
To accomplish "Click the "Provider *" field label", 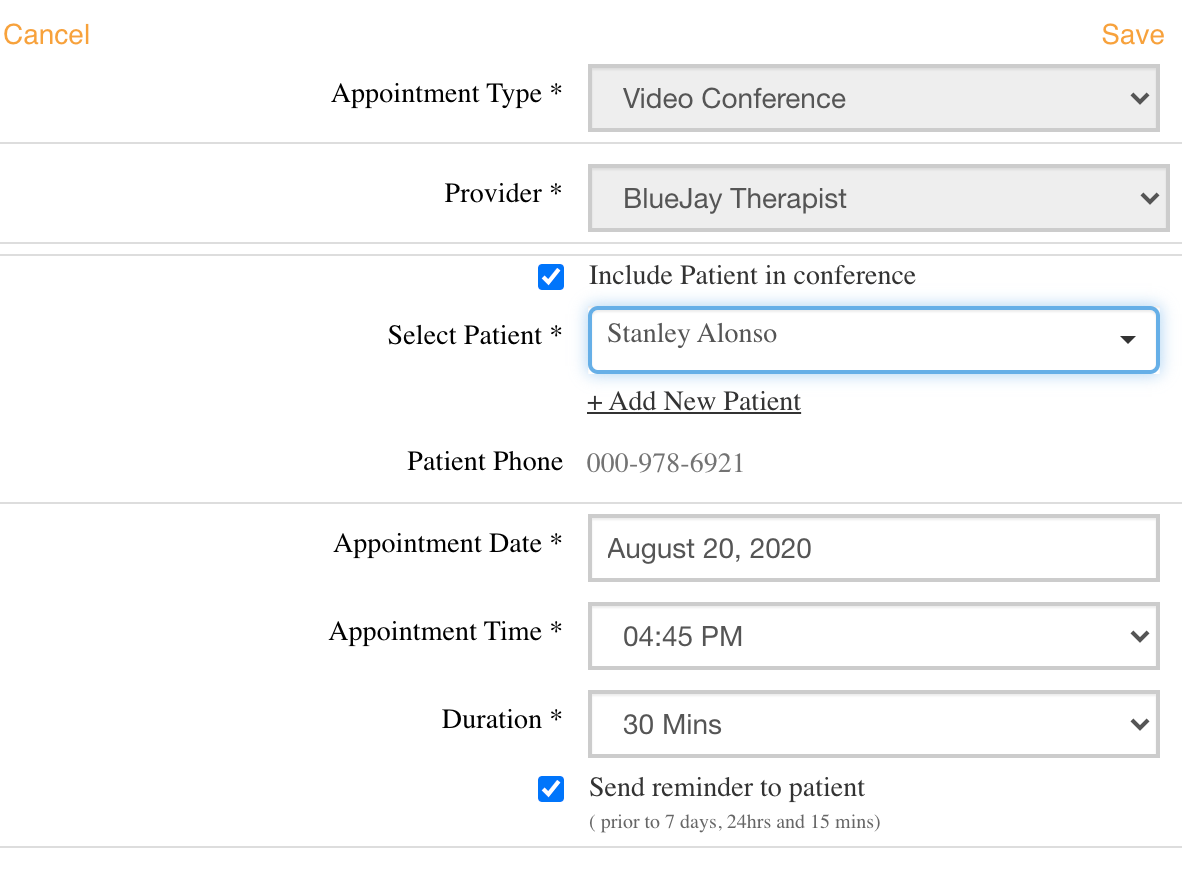I will (x=503, y=193).
